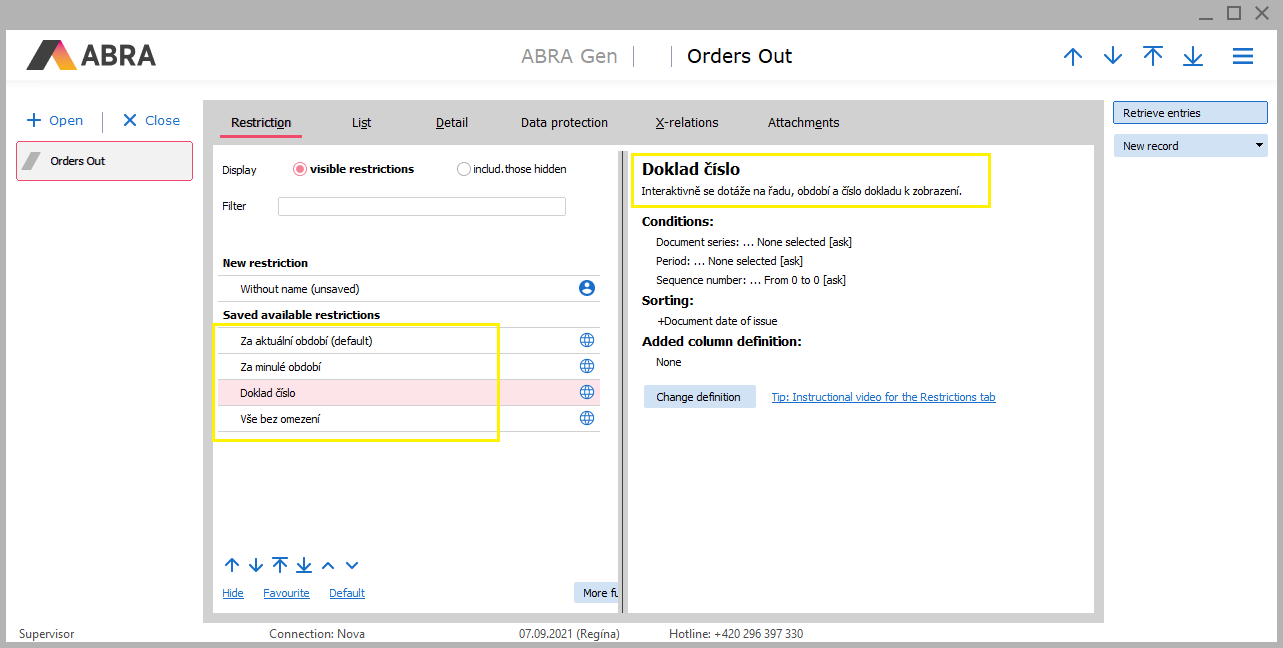The height and width of the screenshot is (648, 1283).
Task: Click Orders Out title in header
Action: [x=739, y=56]
